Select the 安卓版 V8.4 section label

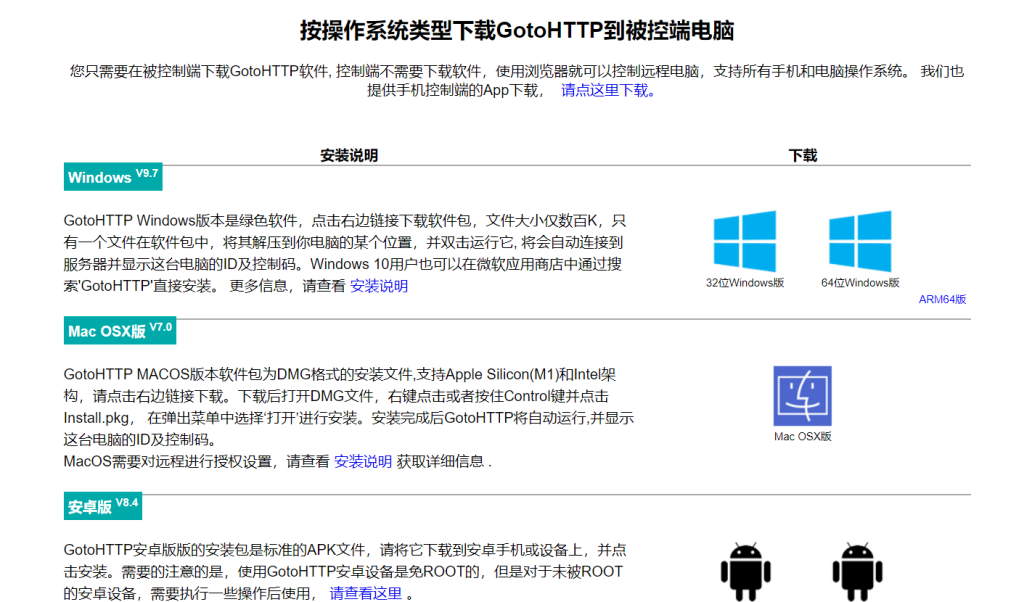pos(103,506)
